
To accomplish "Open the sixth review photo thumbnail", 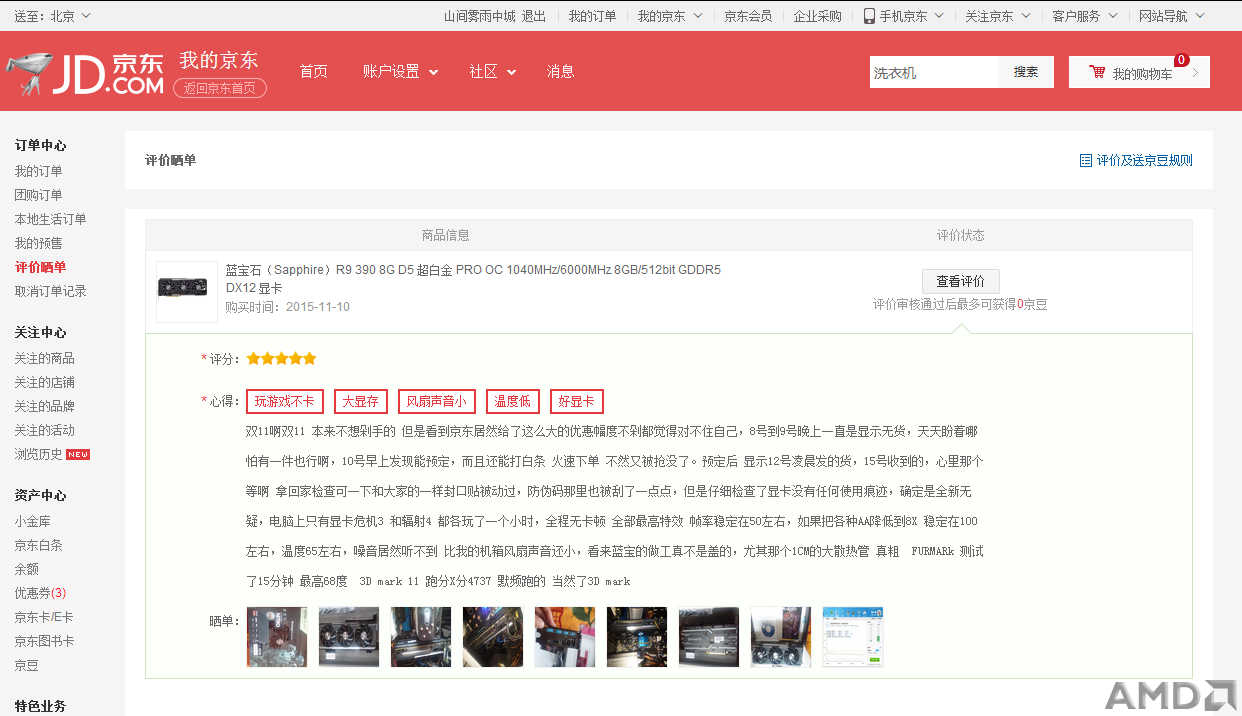I will pyautogui.click(x=637, y=637).
